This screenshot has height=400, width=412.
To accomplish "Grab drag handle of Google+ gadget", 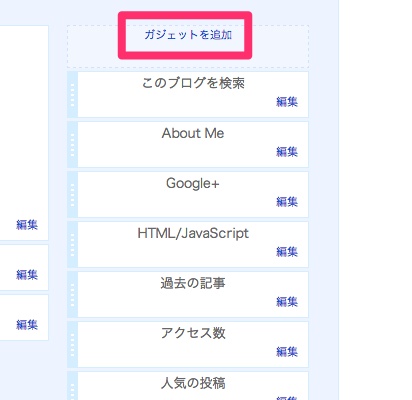I will (x=72, y=195).
